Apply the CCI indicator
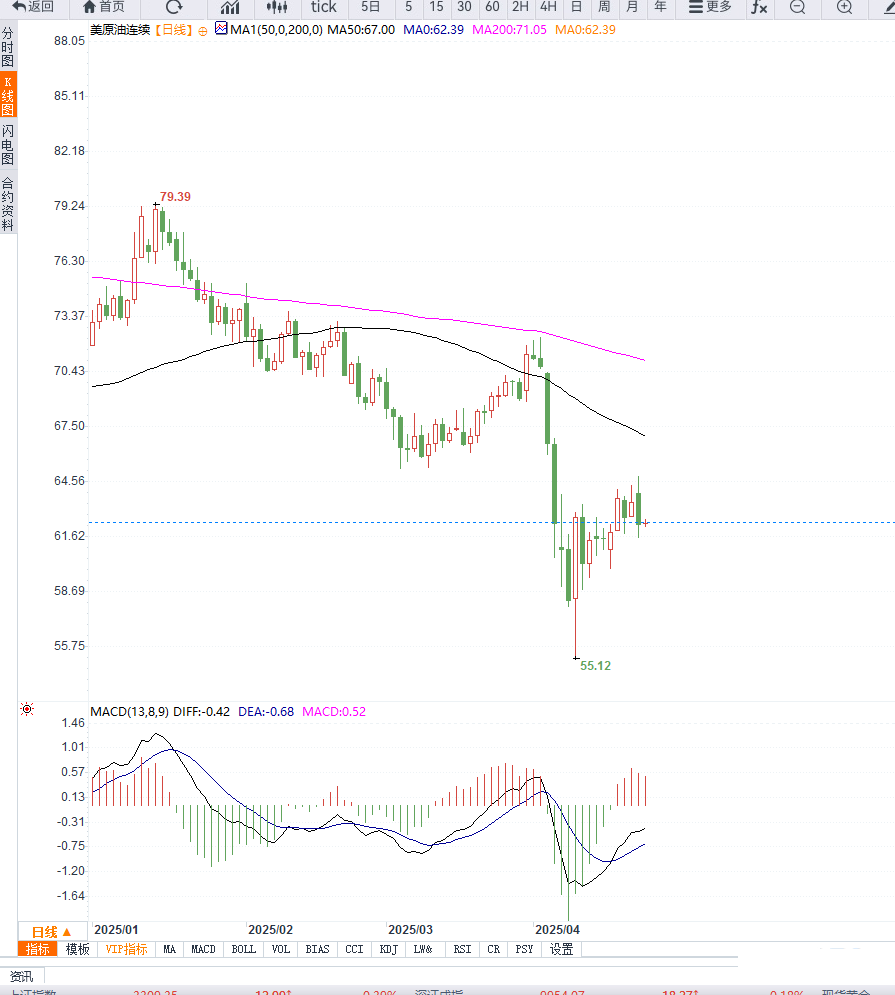The image size is (895, 995). 354,949
